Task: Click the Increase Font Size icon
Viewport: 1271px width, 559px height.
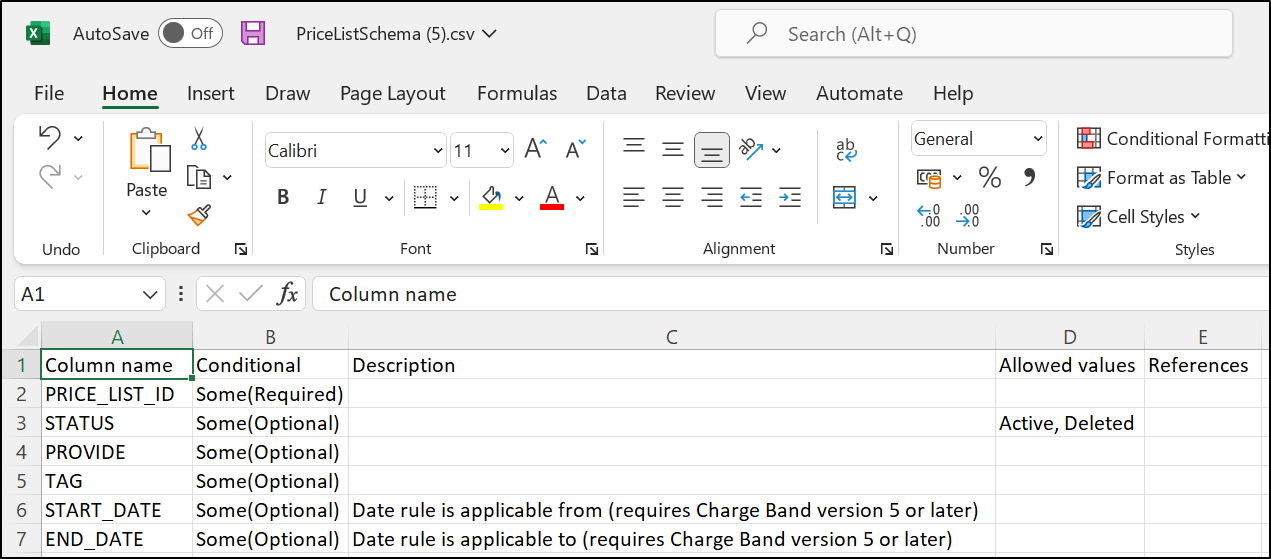Action: (x=535, y=150)
